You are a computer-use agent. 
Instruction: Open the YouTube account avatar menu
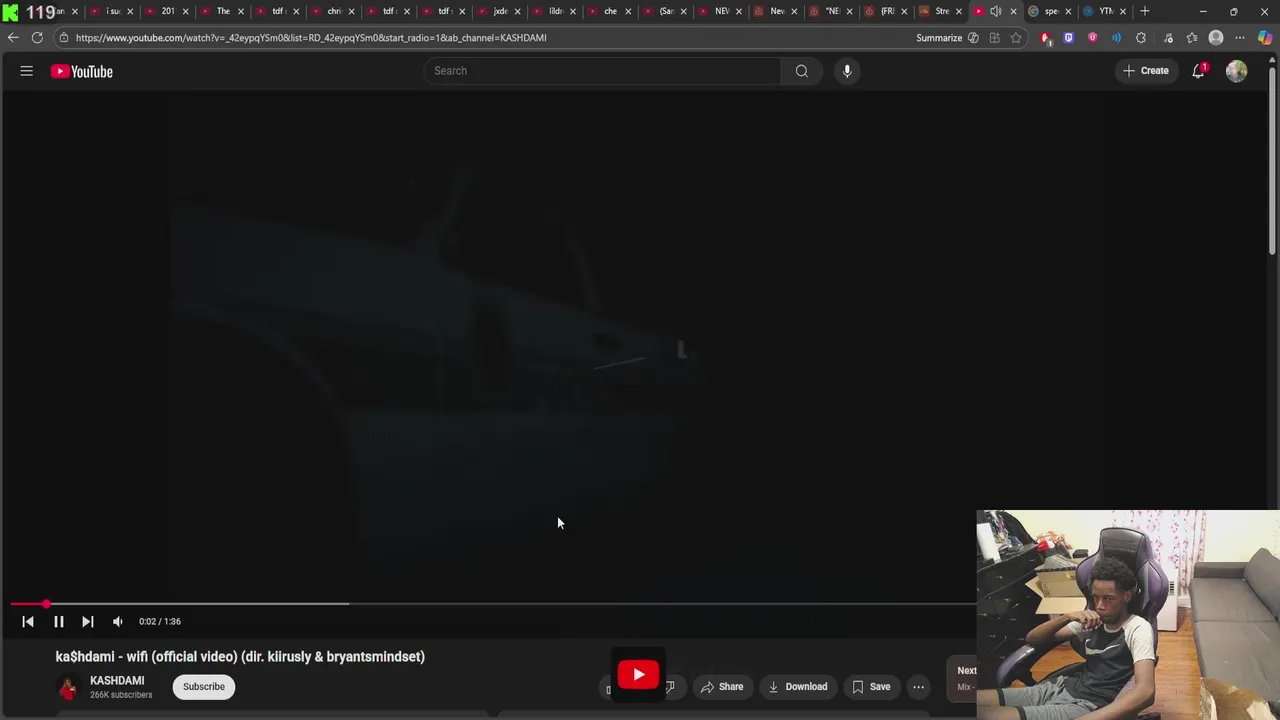pos(1237,71)
